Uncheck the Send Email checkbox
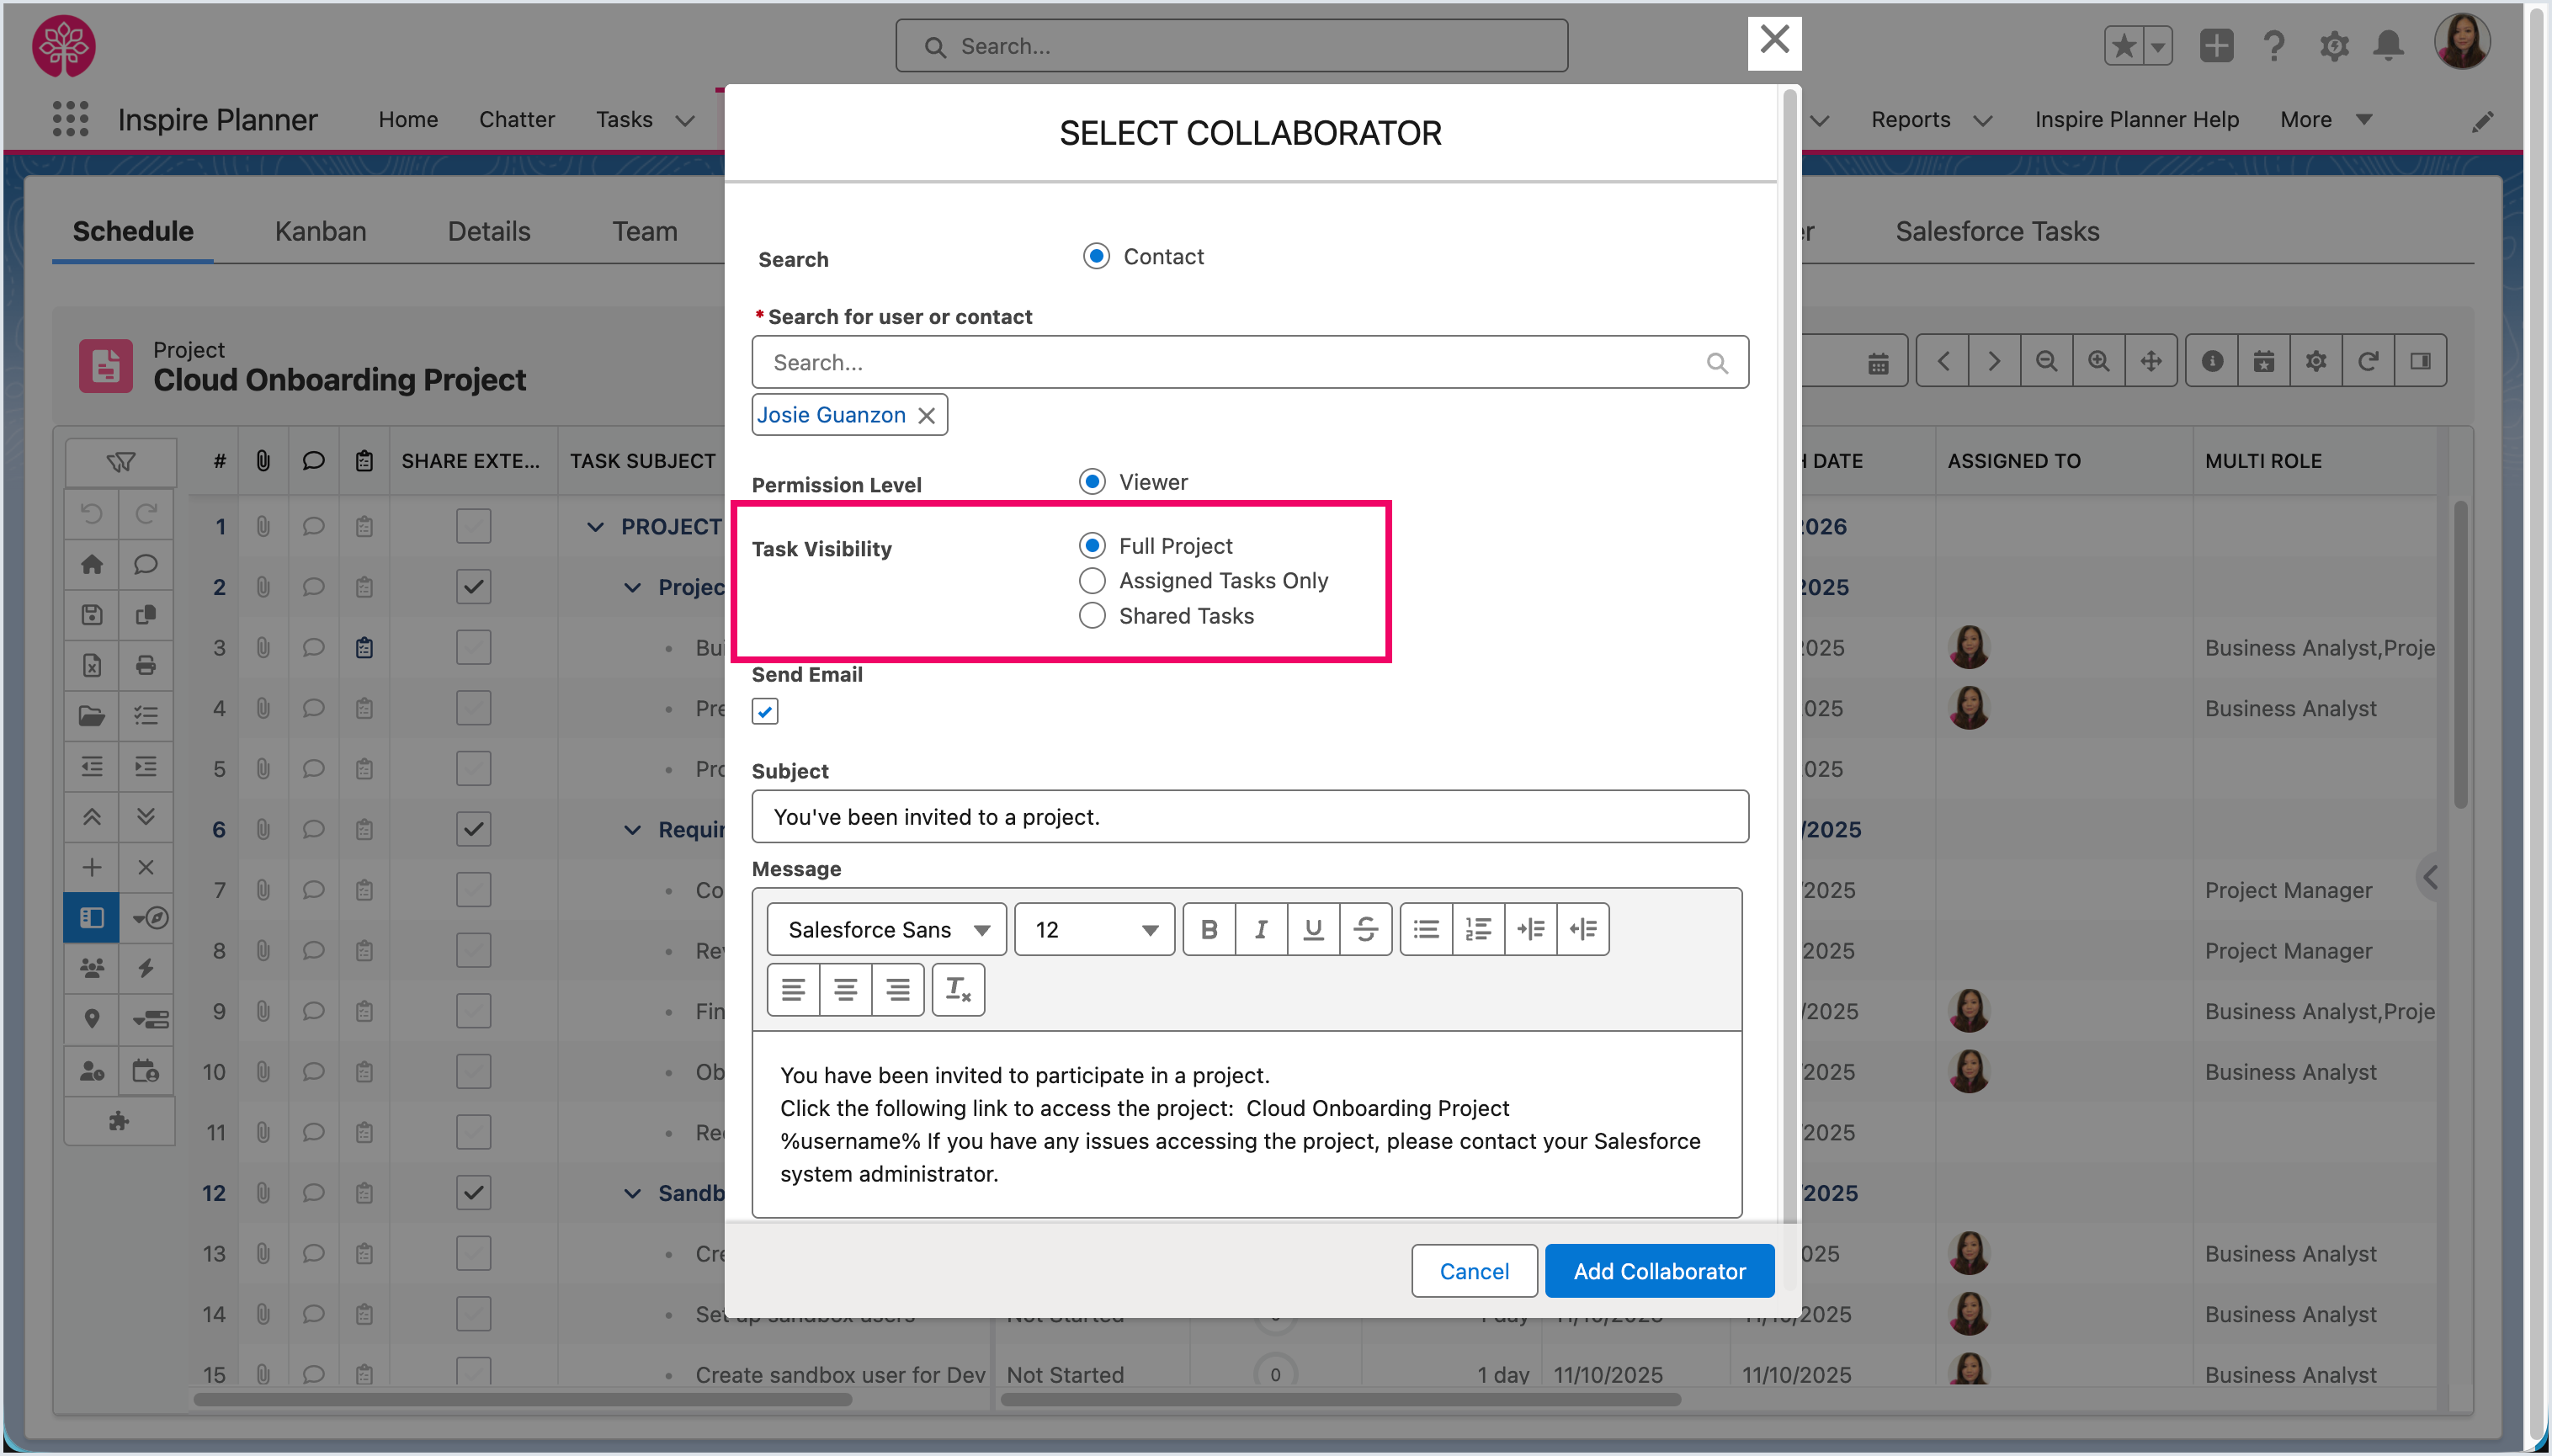This screenshot has height=1456, width=2552. pyautogui.click(x=765, y=711)
